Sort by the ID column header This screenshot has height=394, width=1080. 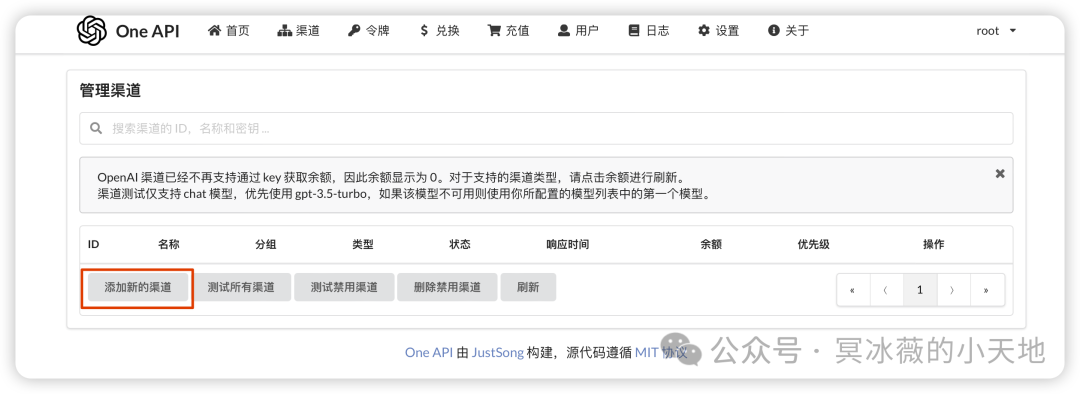[93, 245]
